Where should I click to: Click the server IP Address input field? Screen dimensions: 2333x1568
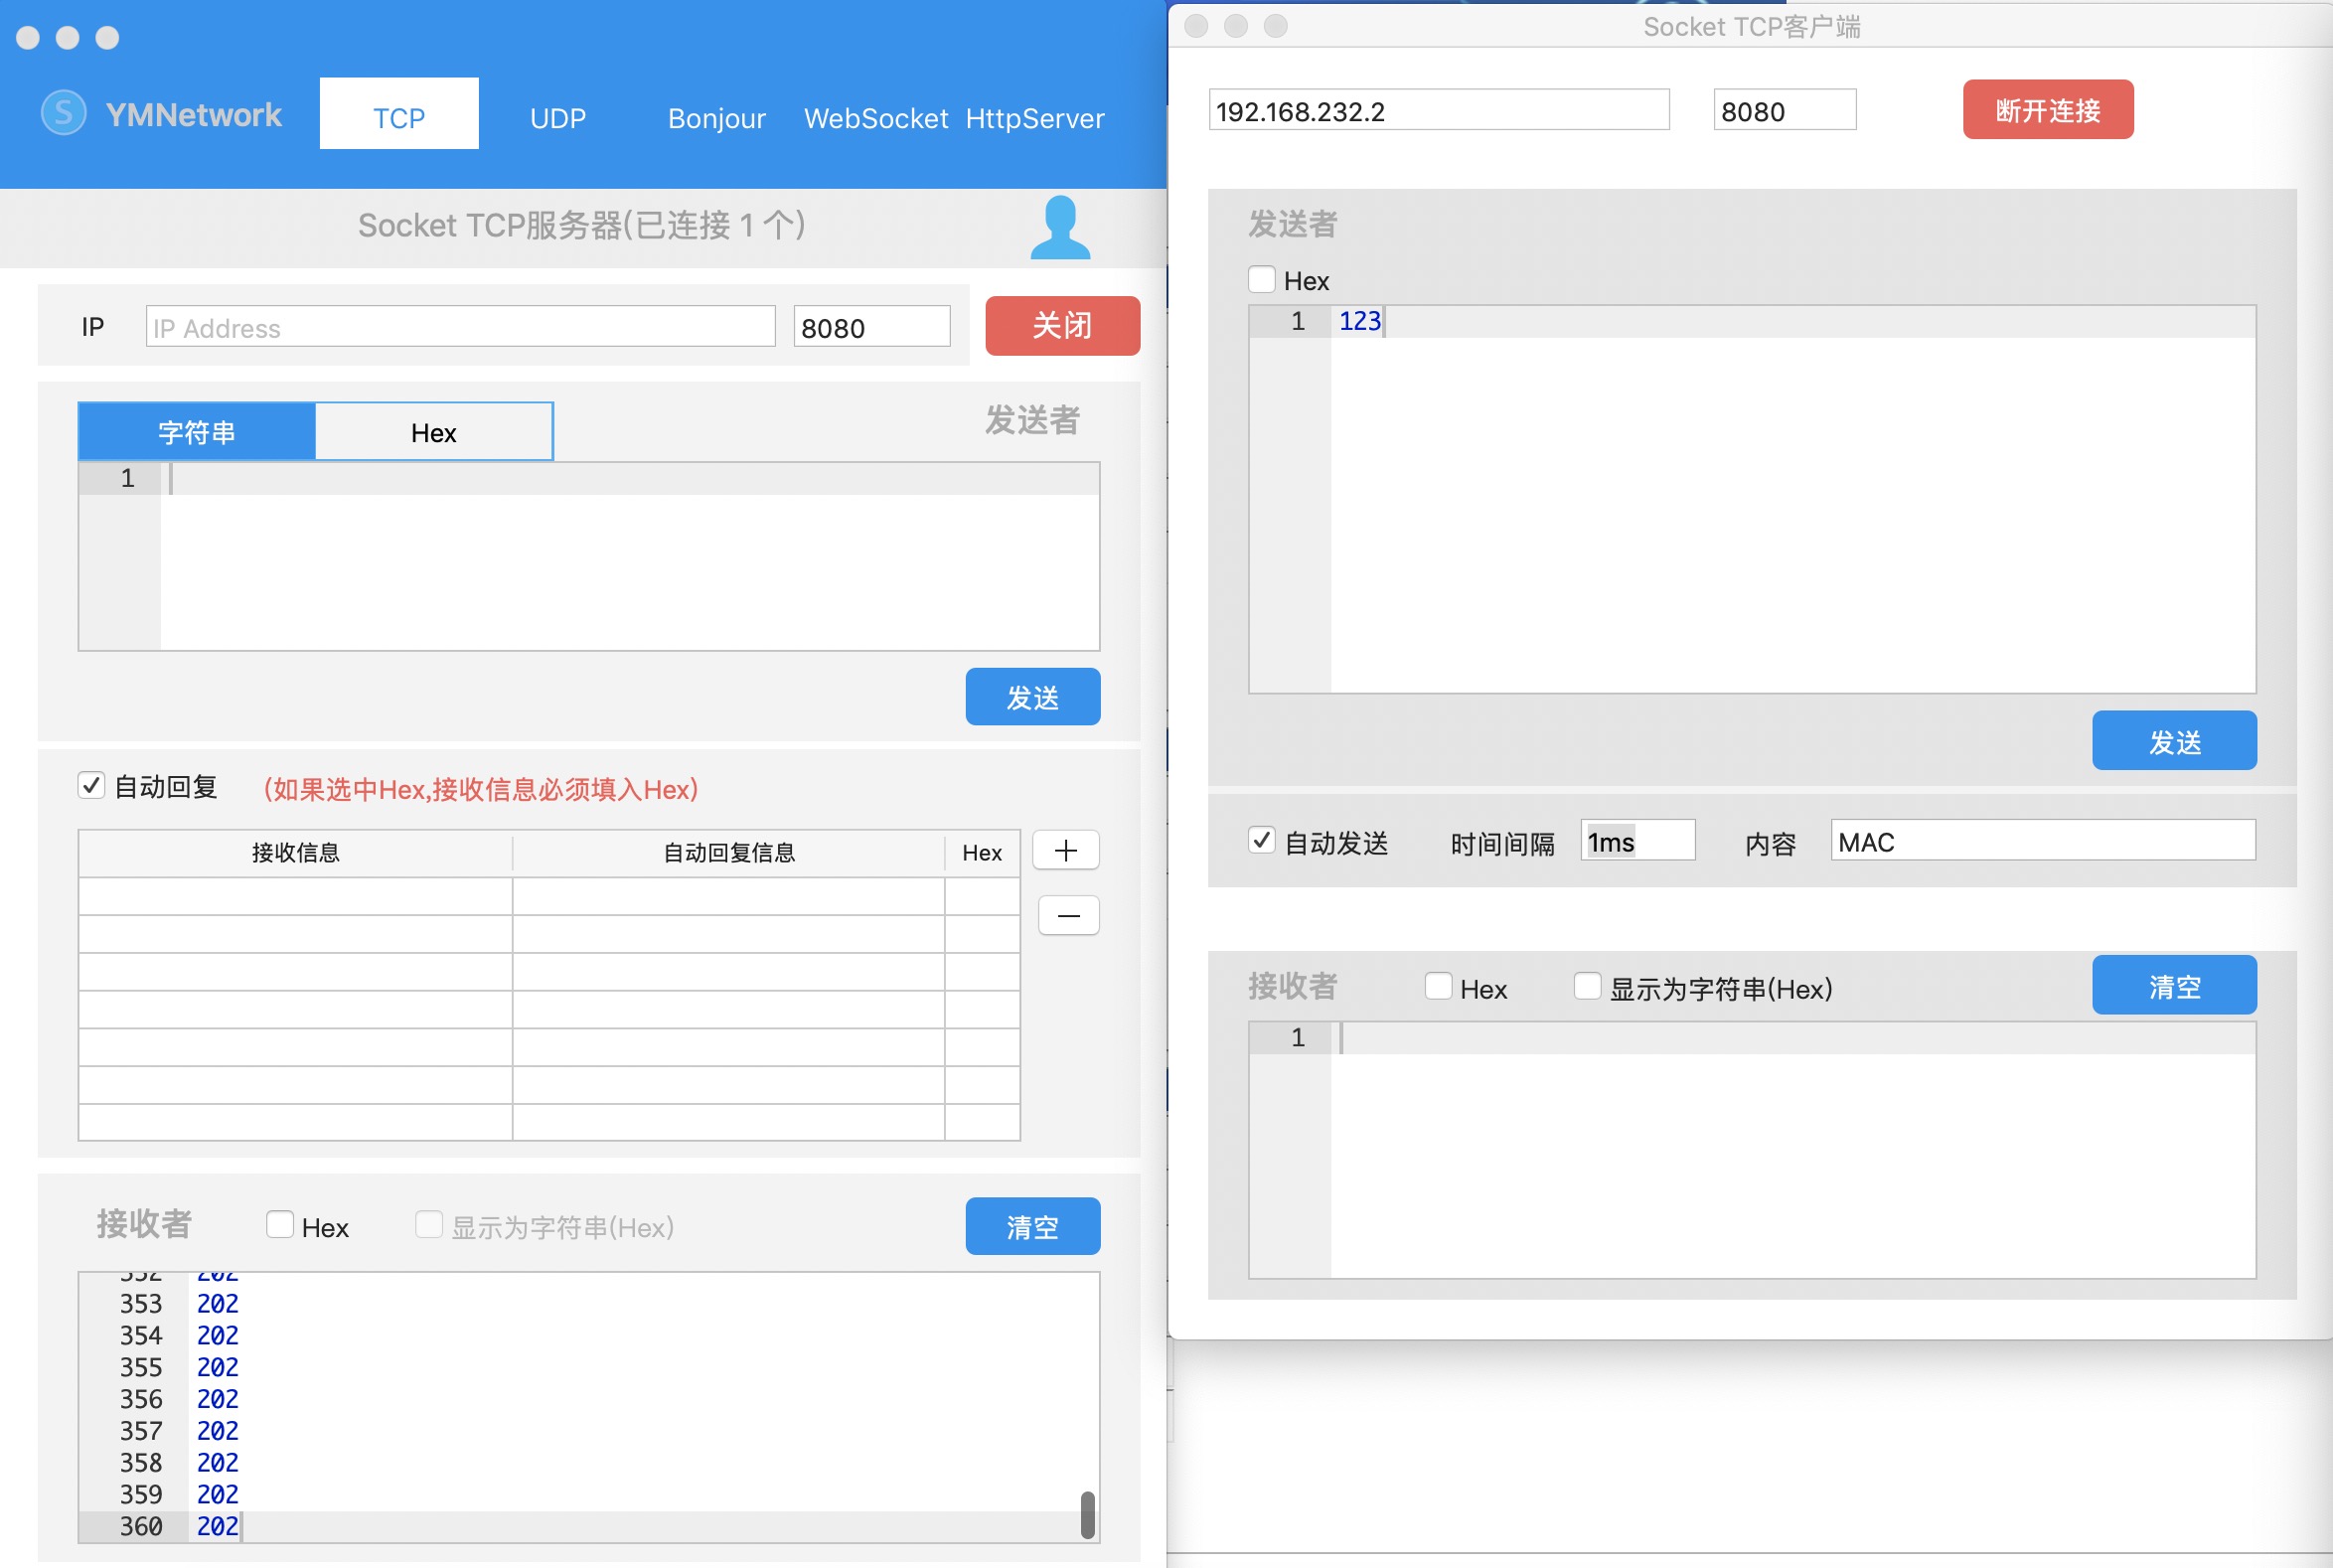460,327
